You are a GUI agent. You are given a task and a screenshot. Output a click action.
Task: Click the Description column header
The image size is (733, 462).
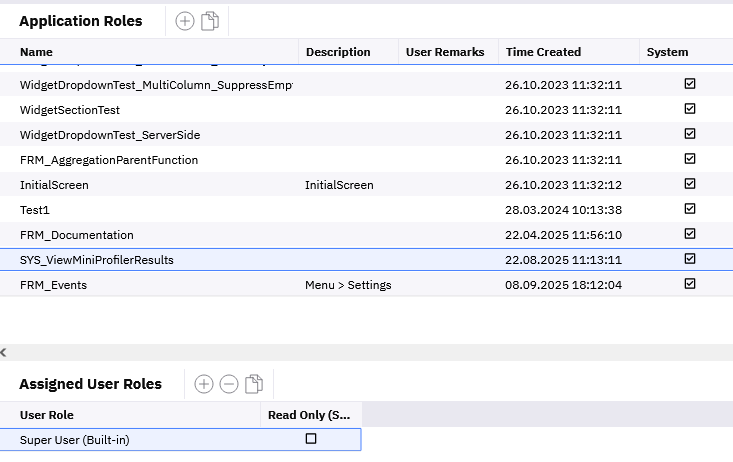coord(338,52)
